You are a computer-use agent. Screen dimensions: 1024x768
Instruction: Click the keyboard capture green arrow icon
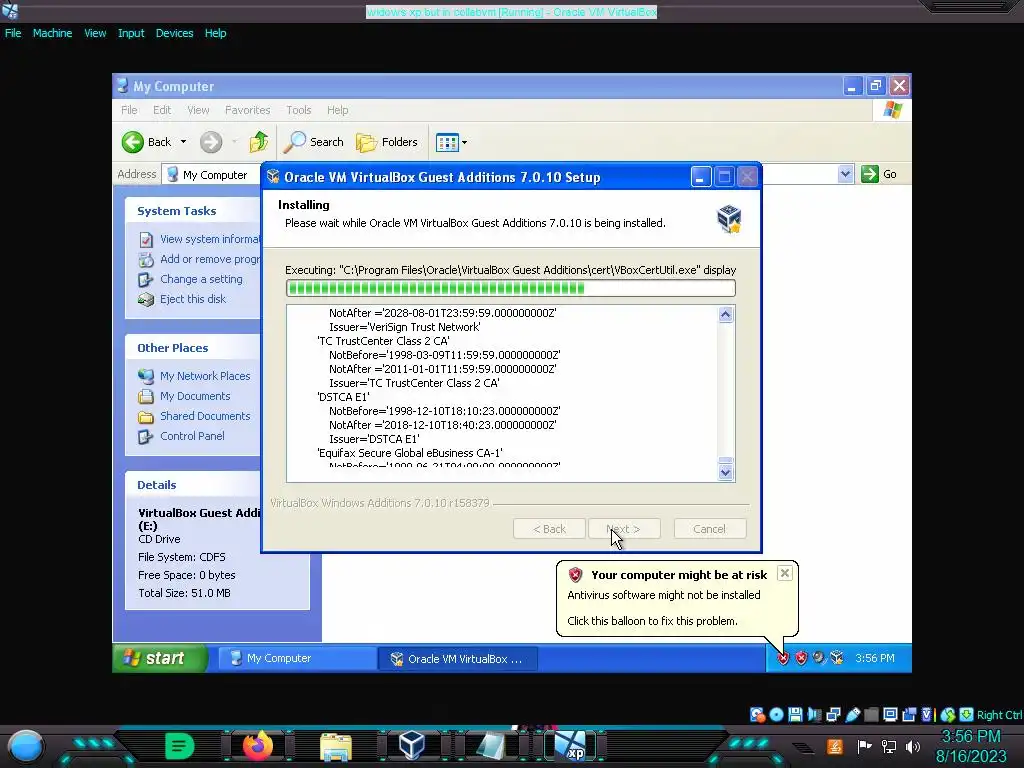point(967,714)
